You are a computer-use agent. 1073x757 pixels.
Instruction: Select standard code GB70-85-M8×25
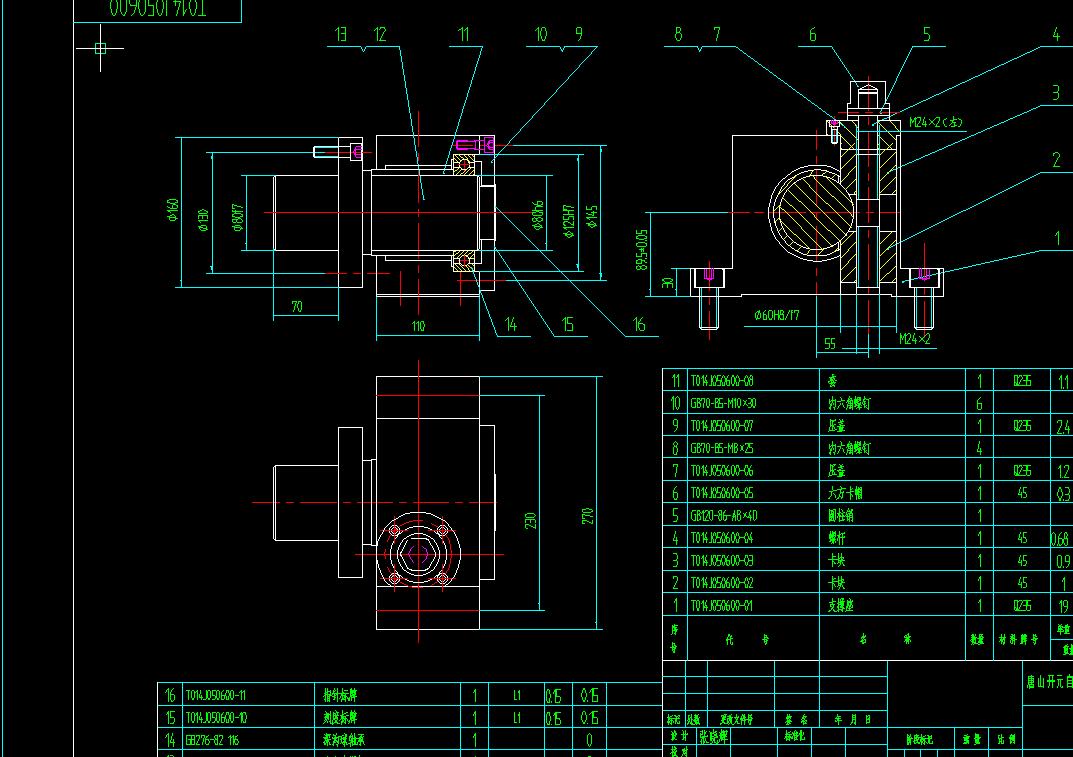722,449
